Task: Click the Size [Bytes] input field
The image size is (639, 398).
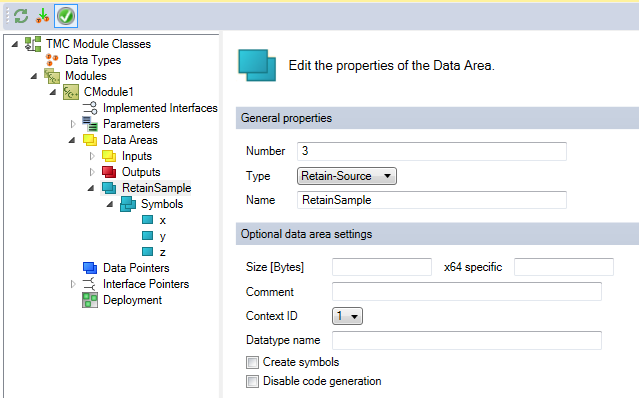Action: pyautogui.click(x=381, y=267)
